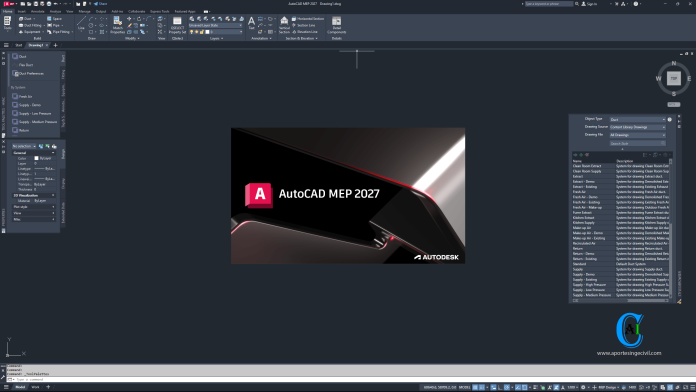Select Section Line tool

(304, 25)
